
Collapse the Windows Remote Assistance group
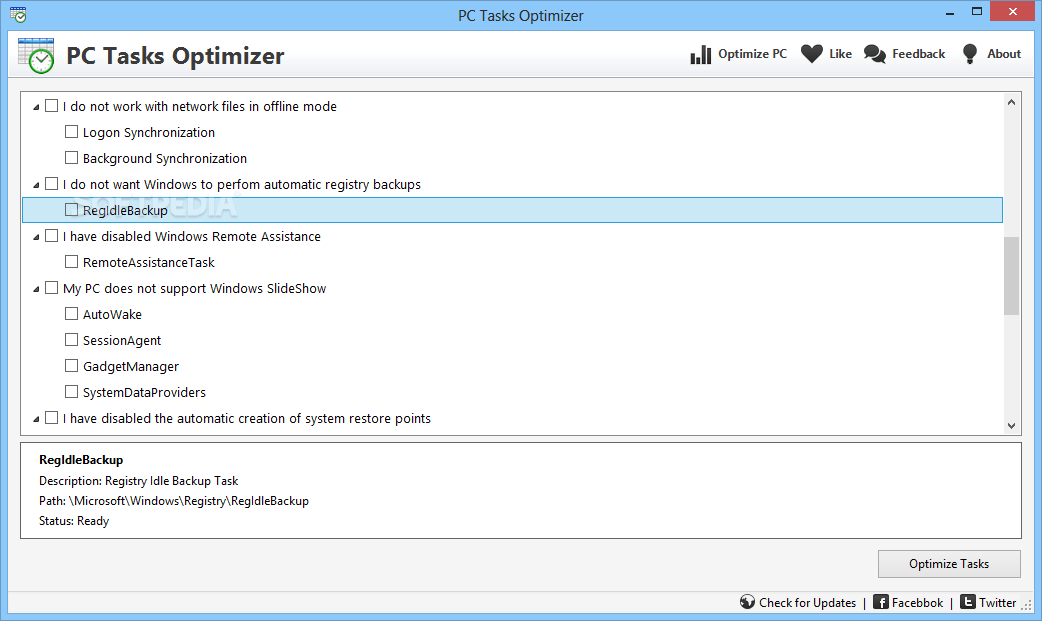click(x=36, y=237)
